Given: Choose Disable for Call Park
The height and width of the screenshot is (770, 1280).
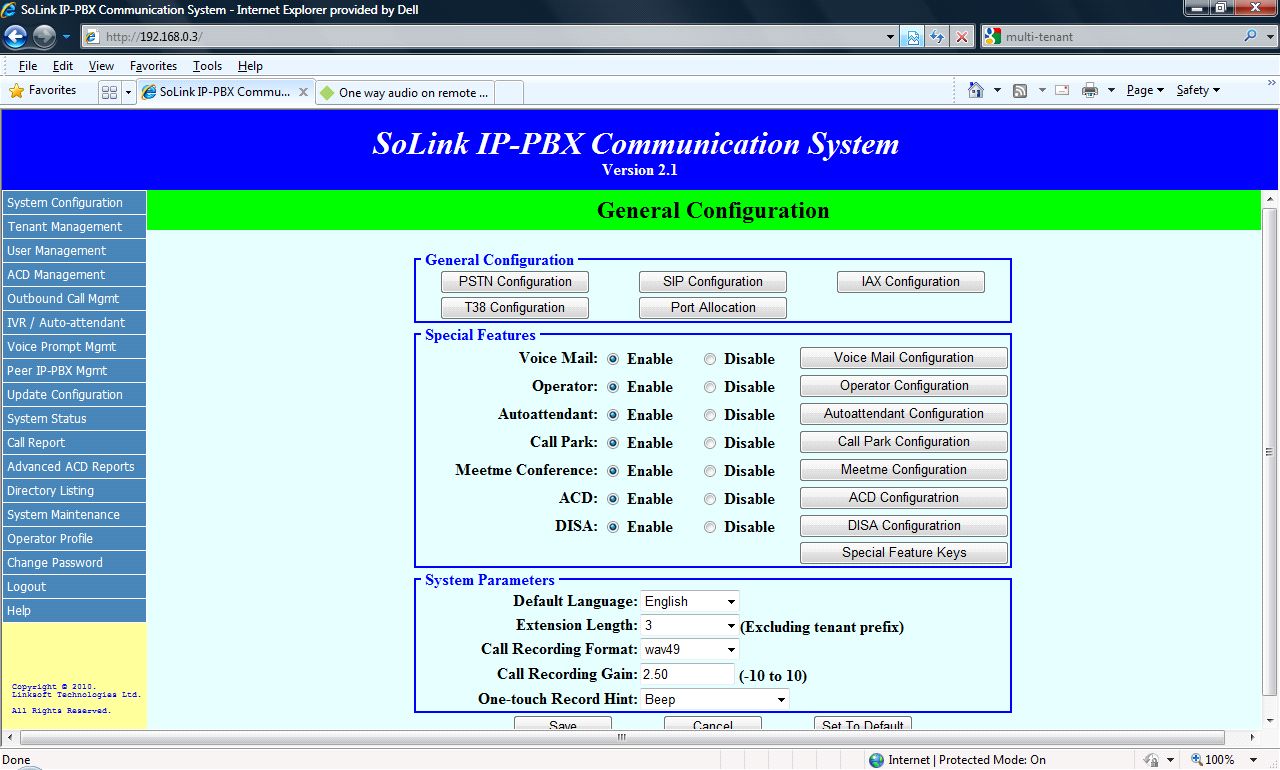Looking at the screenshot, I should point(710,443).
